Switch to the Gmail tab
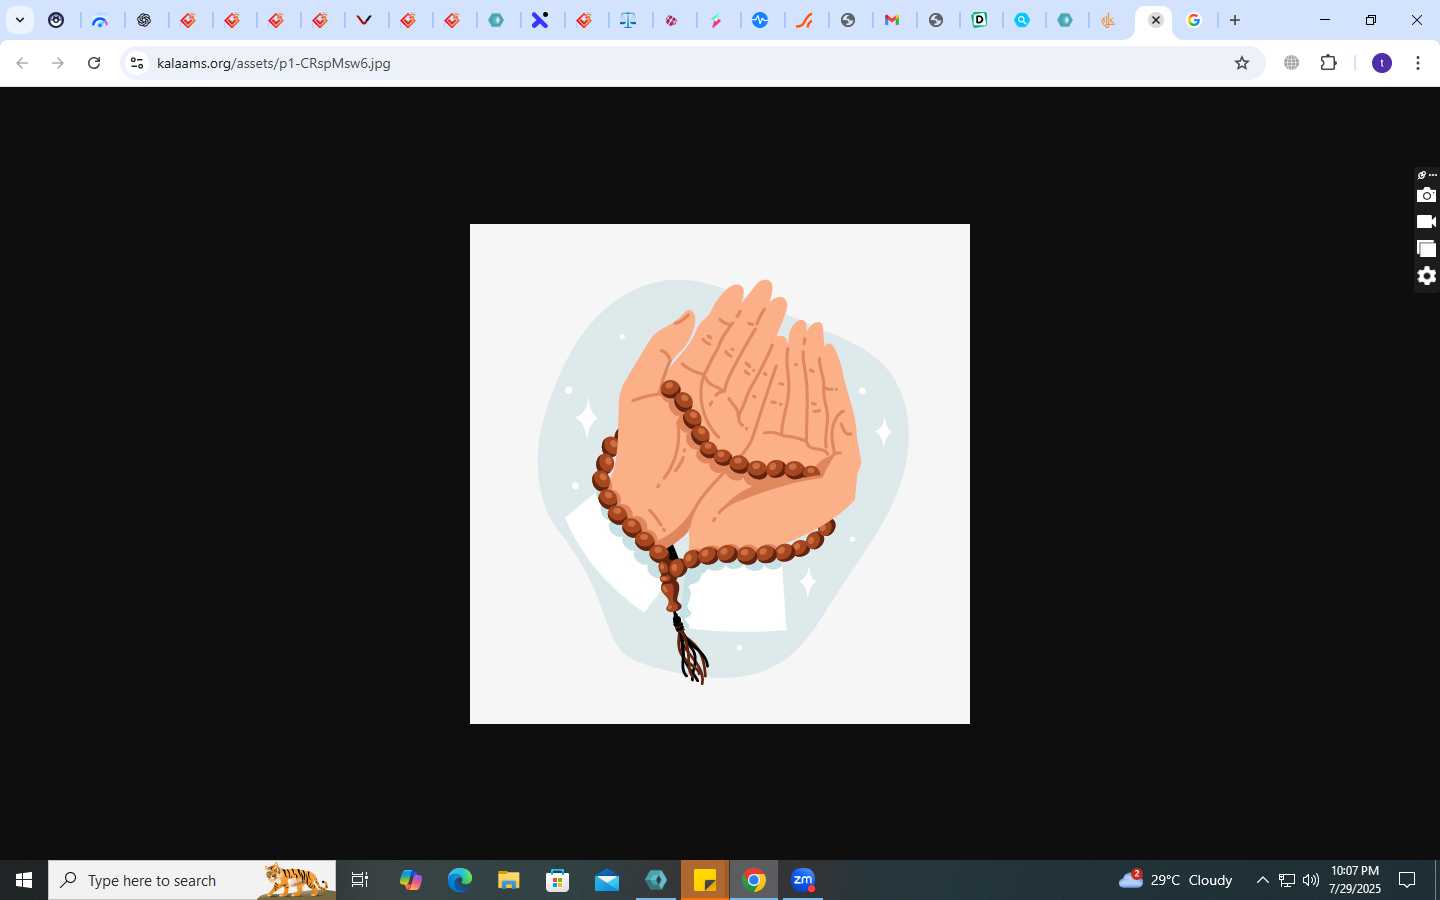Viewport: 1440px width, 900px height. [893, 20]
